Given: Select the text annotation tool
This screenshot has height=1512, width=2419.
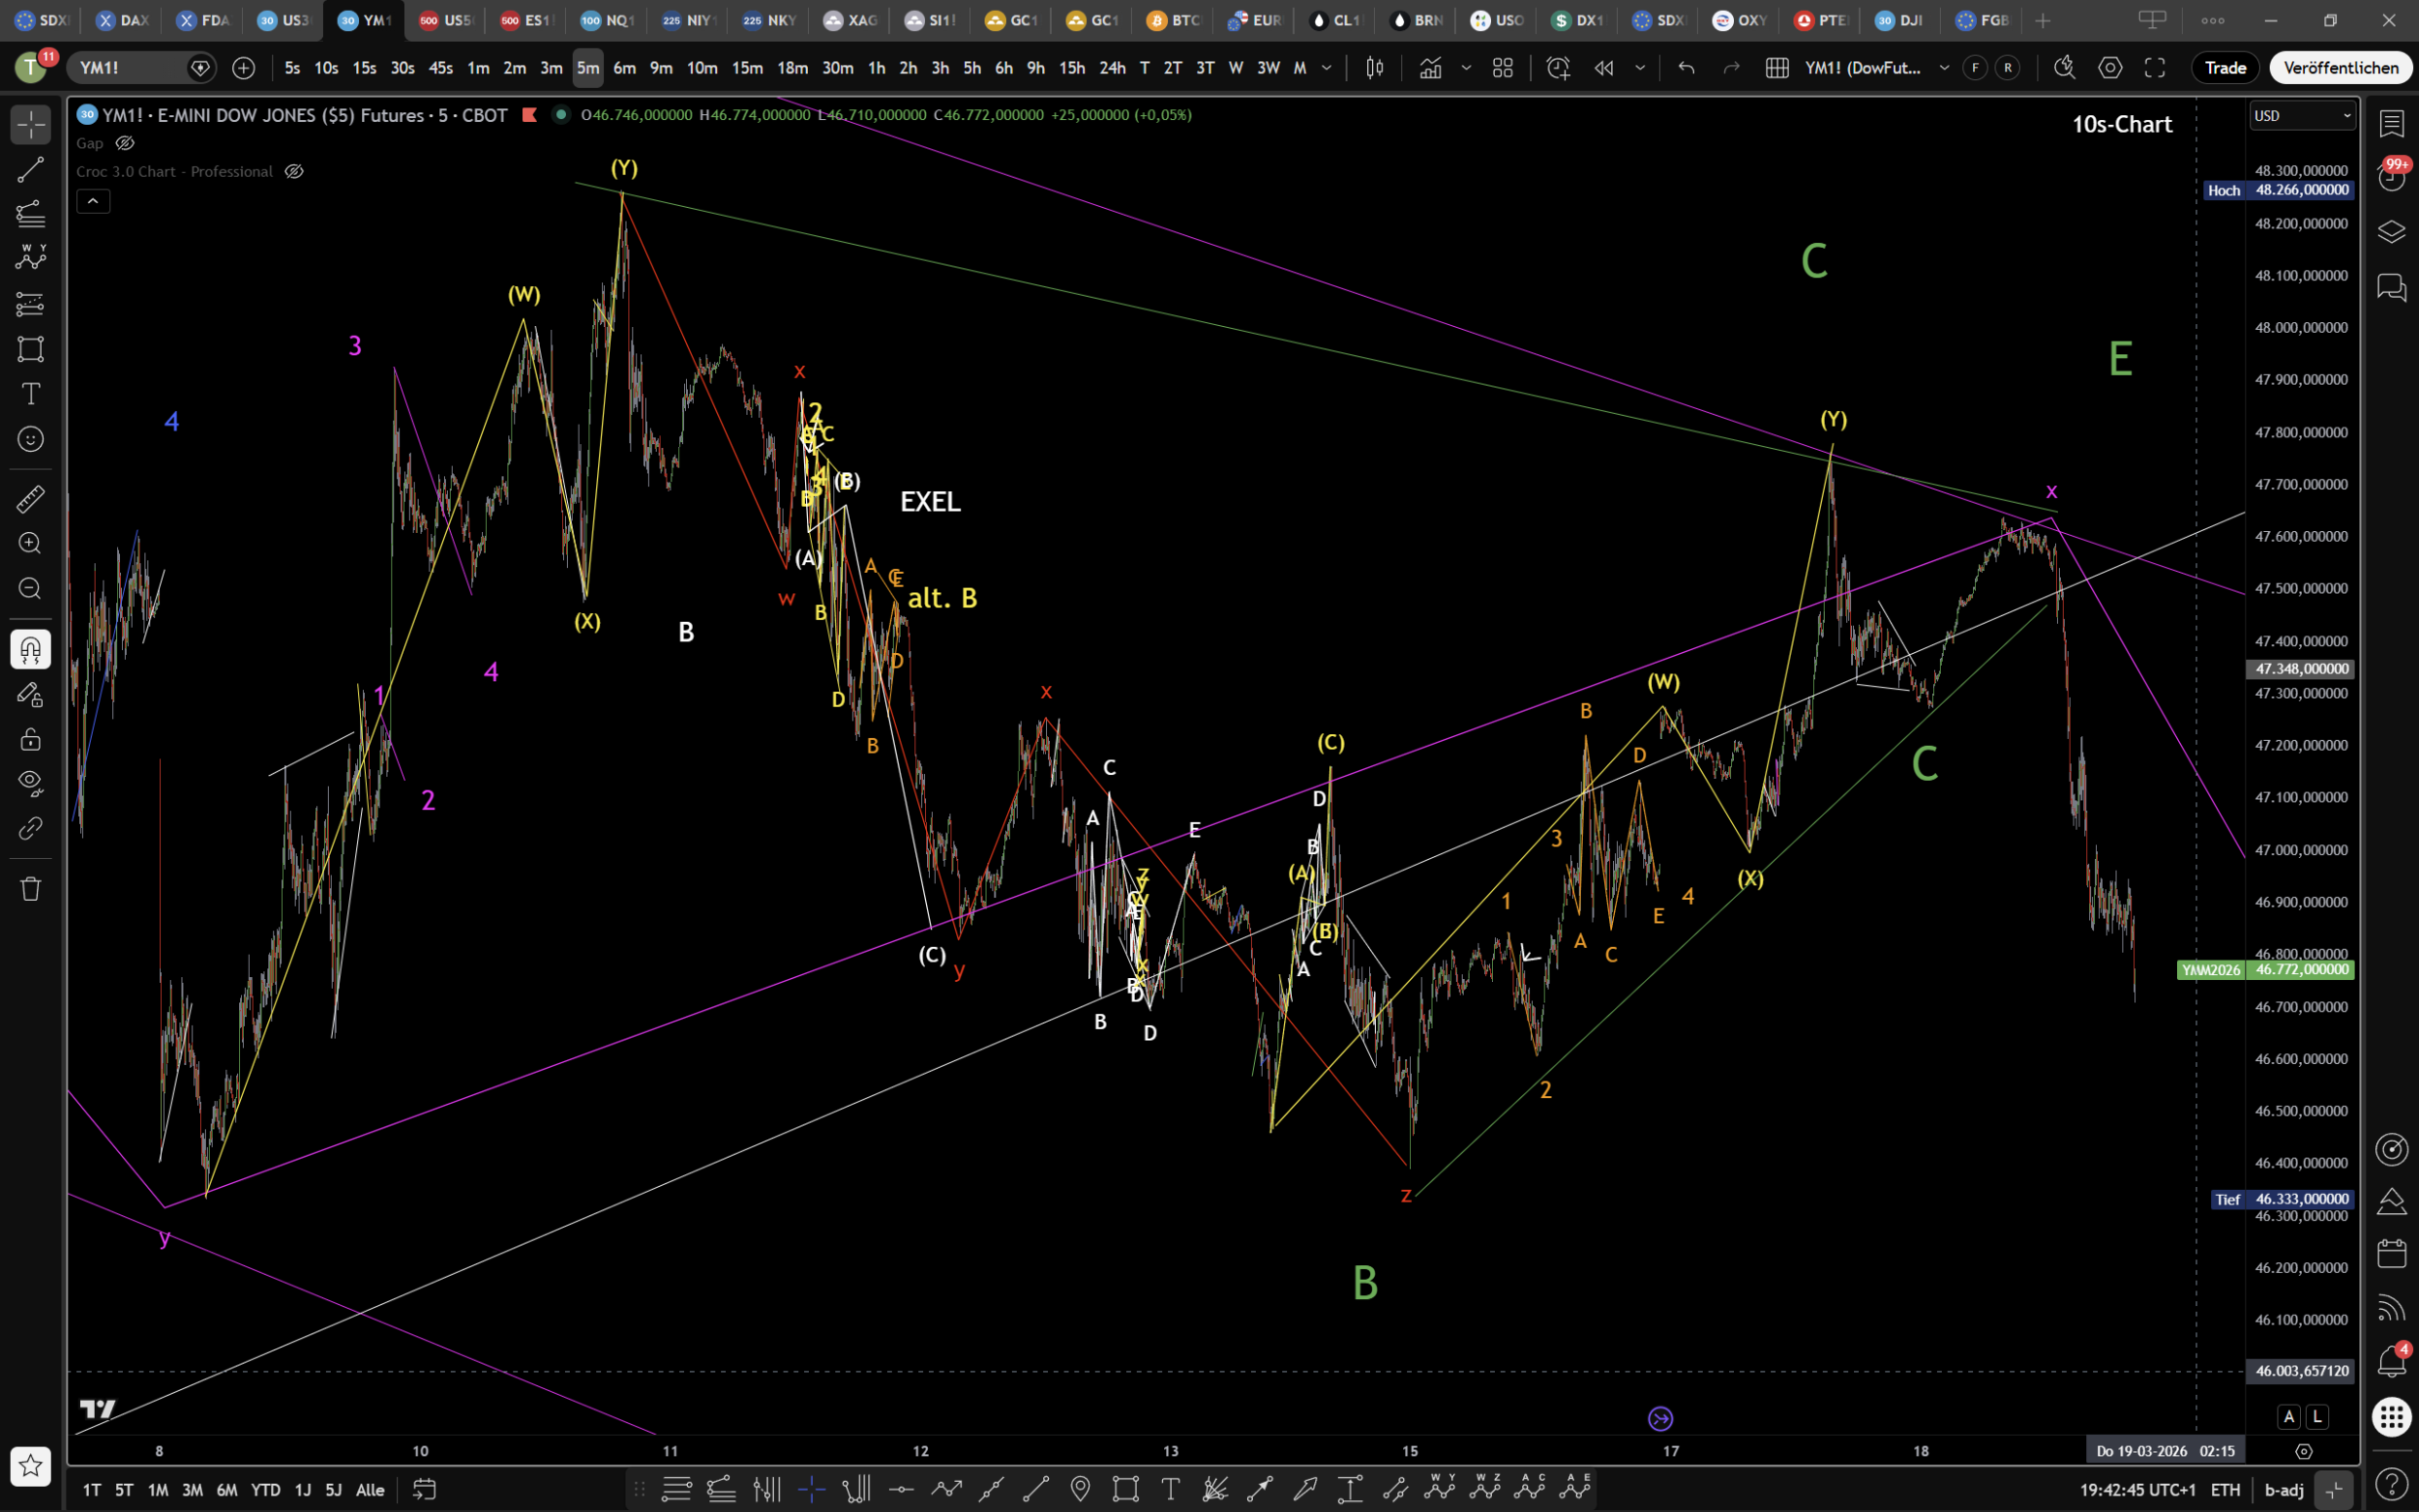Looking at the screenshot, I should (x=30, y=394).
